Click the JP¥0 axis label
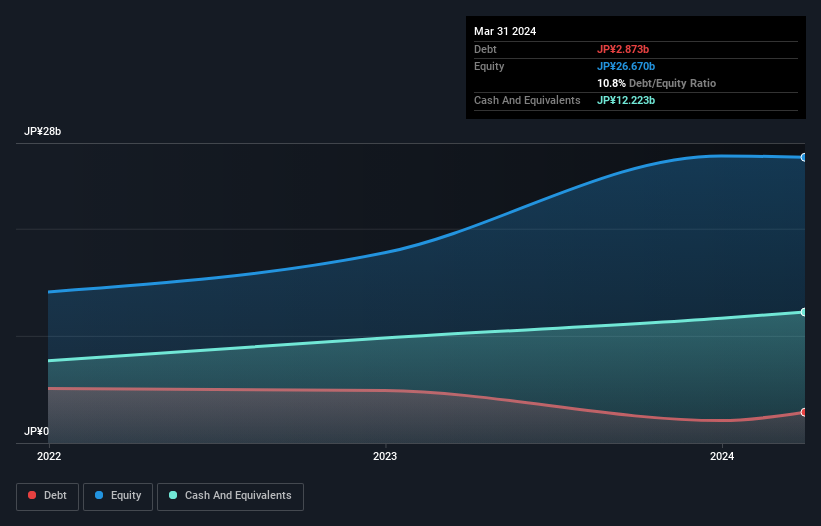The image size is (821, 526). [x=36, y=431]
